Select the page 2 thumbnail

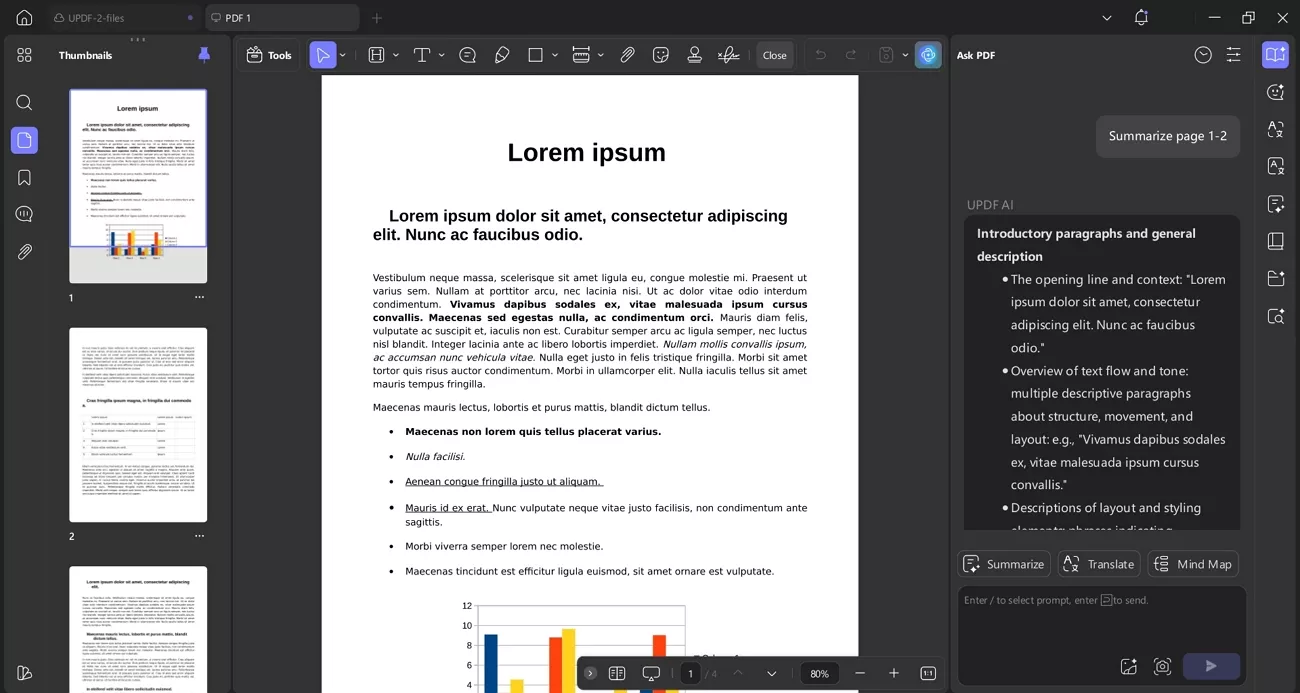(138, 424)
